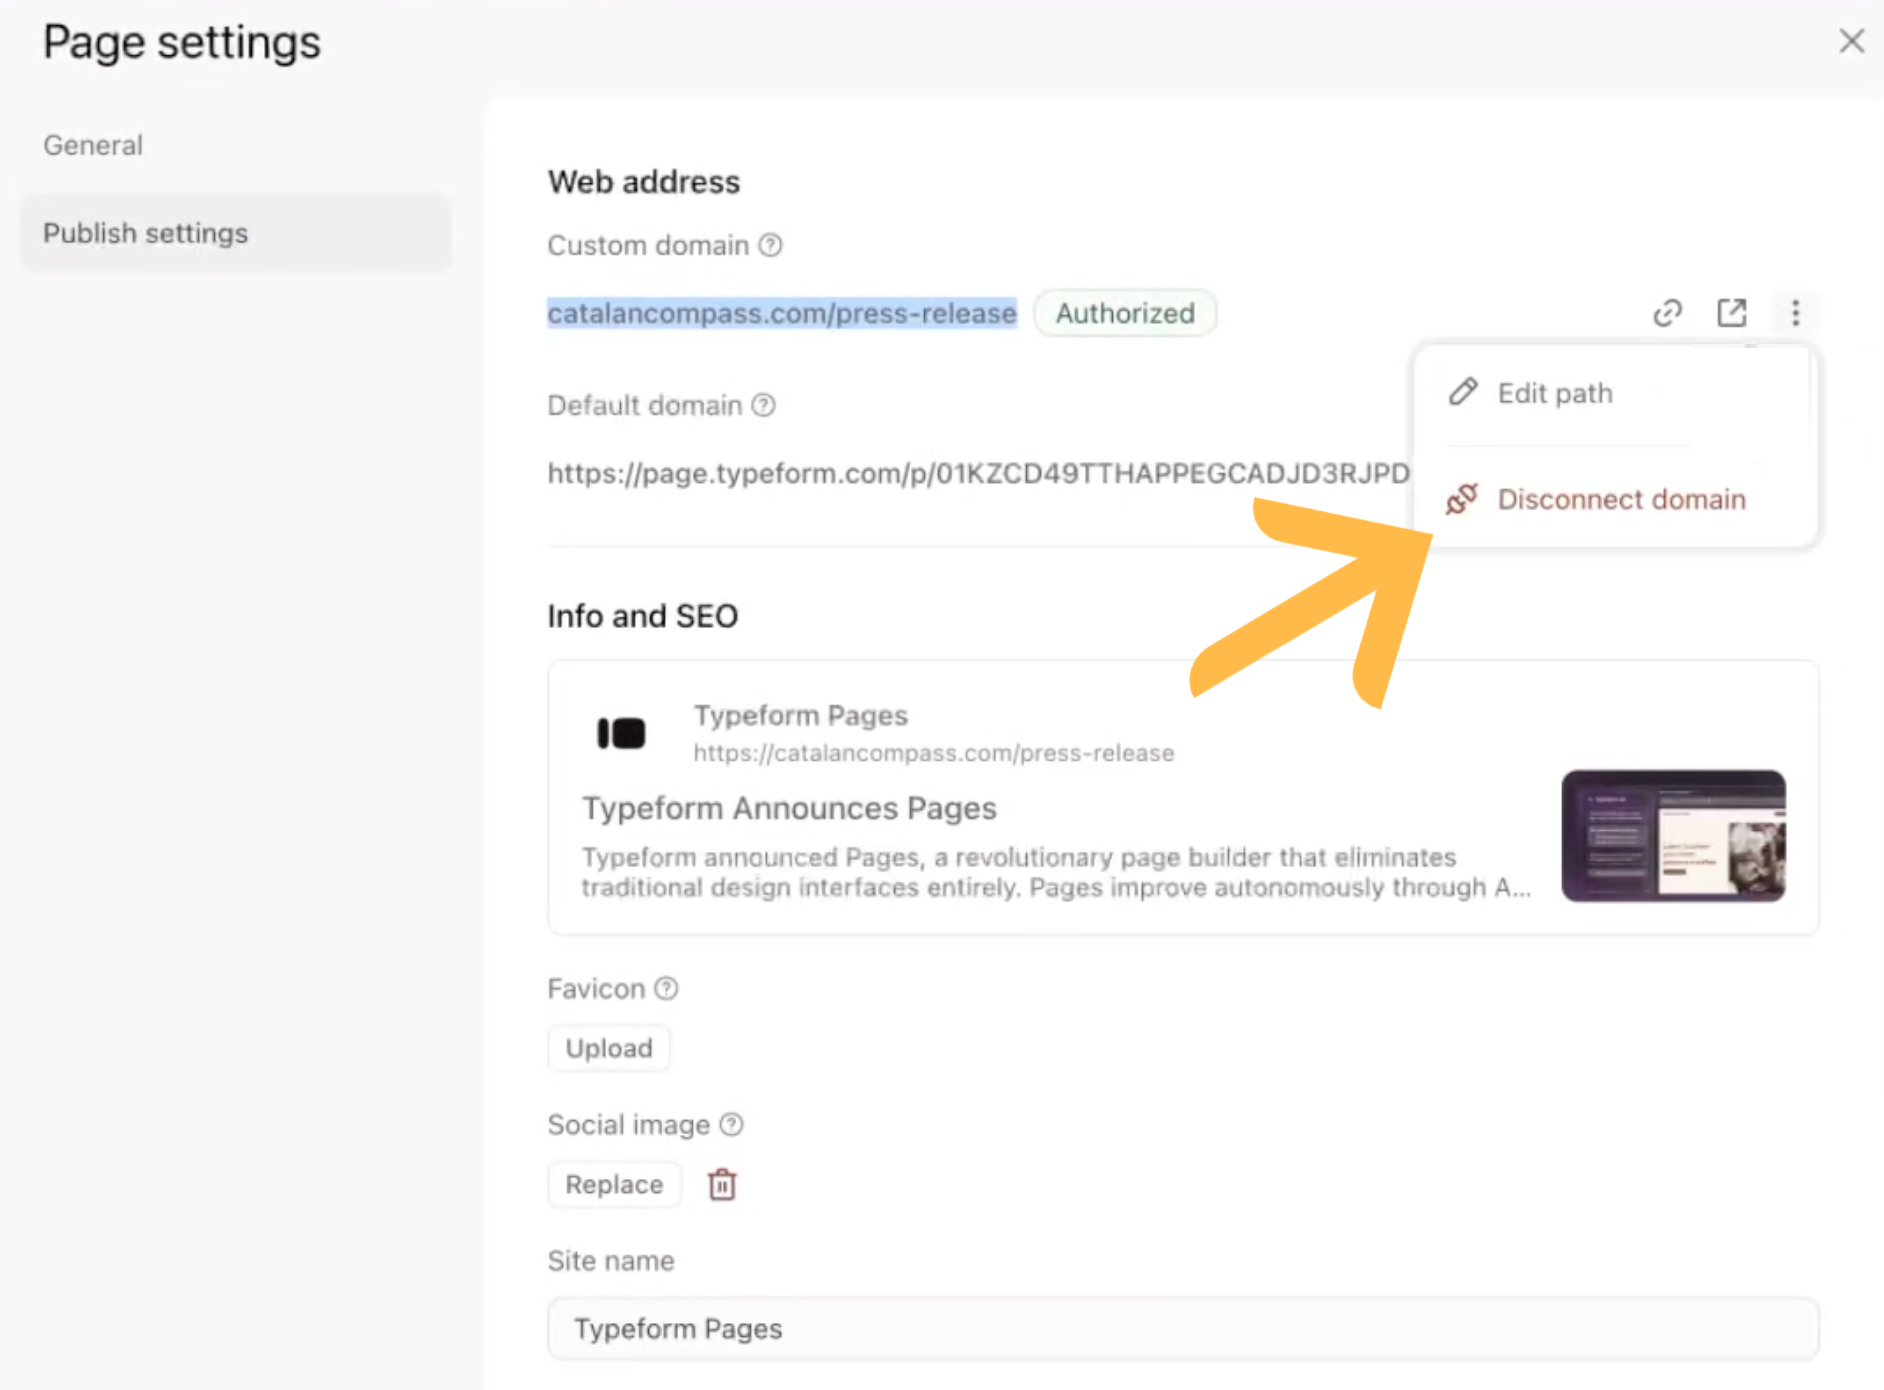Click the Social image help icon
1884x1390 pixels.
732,1125
